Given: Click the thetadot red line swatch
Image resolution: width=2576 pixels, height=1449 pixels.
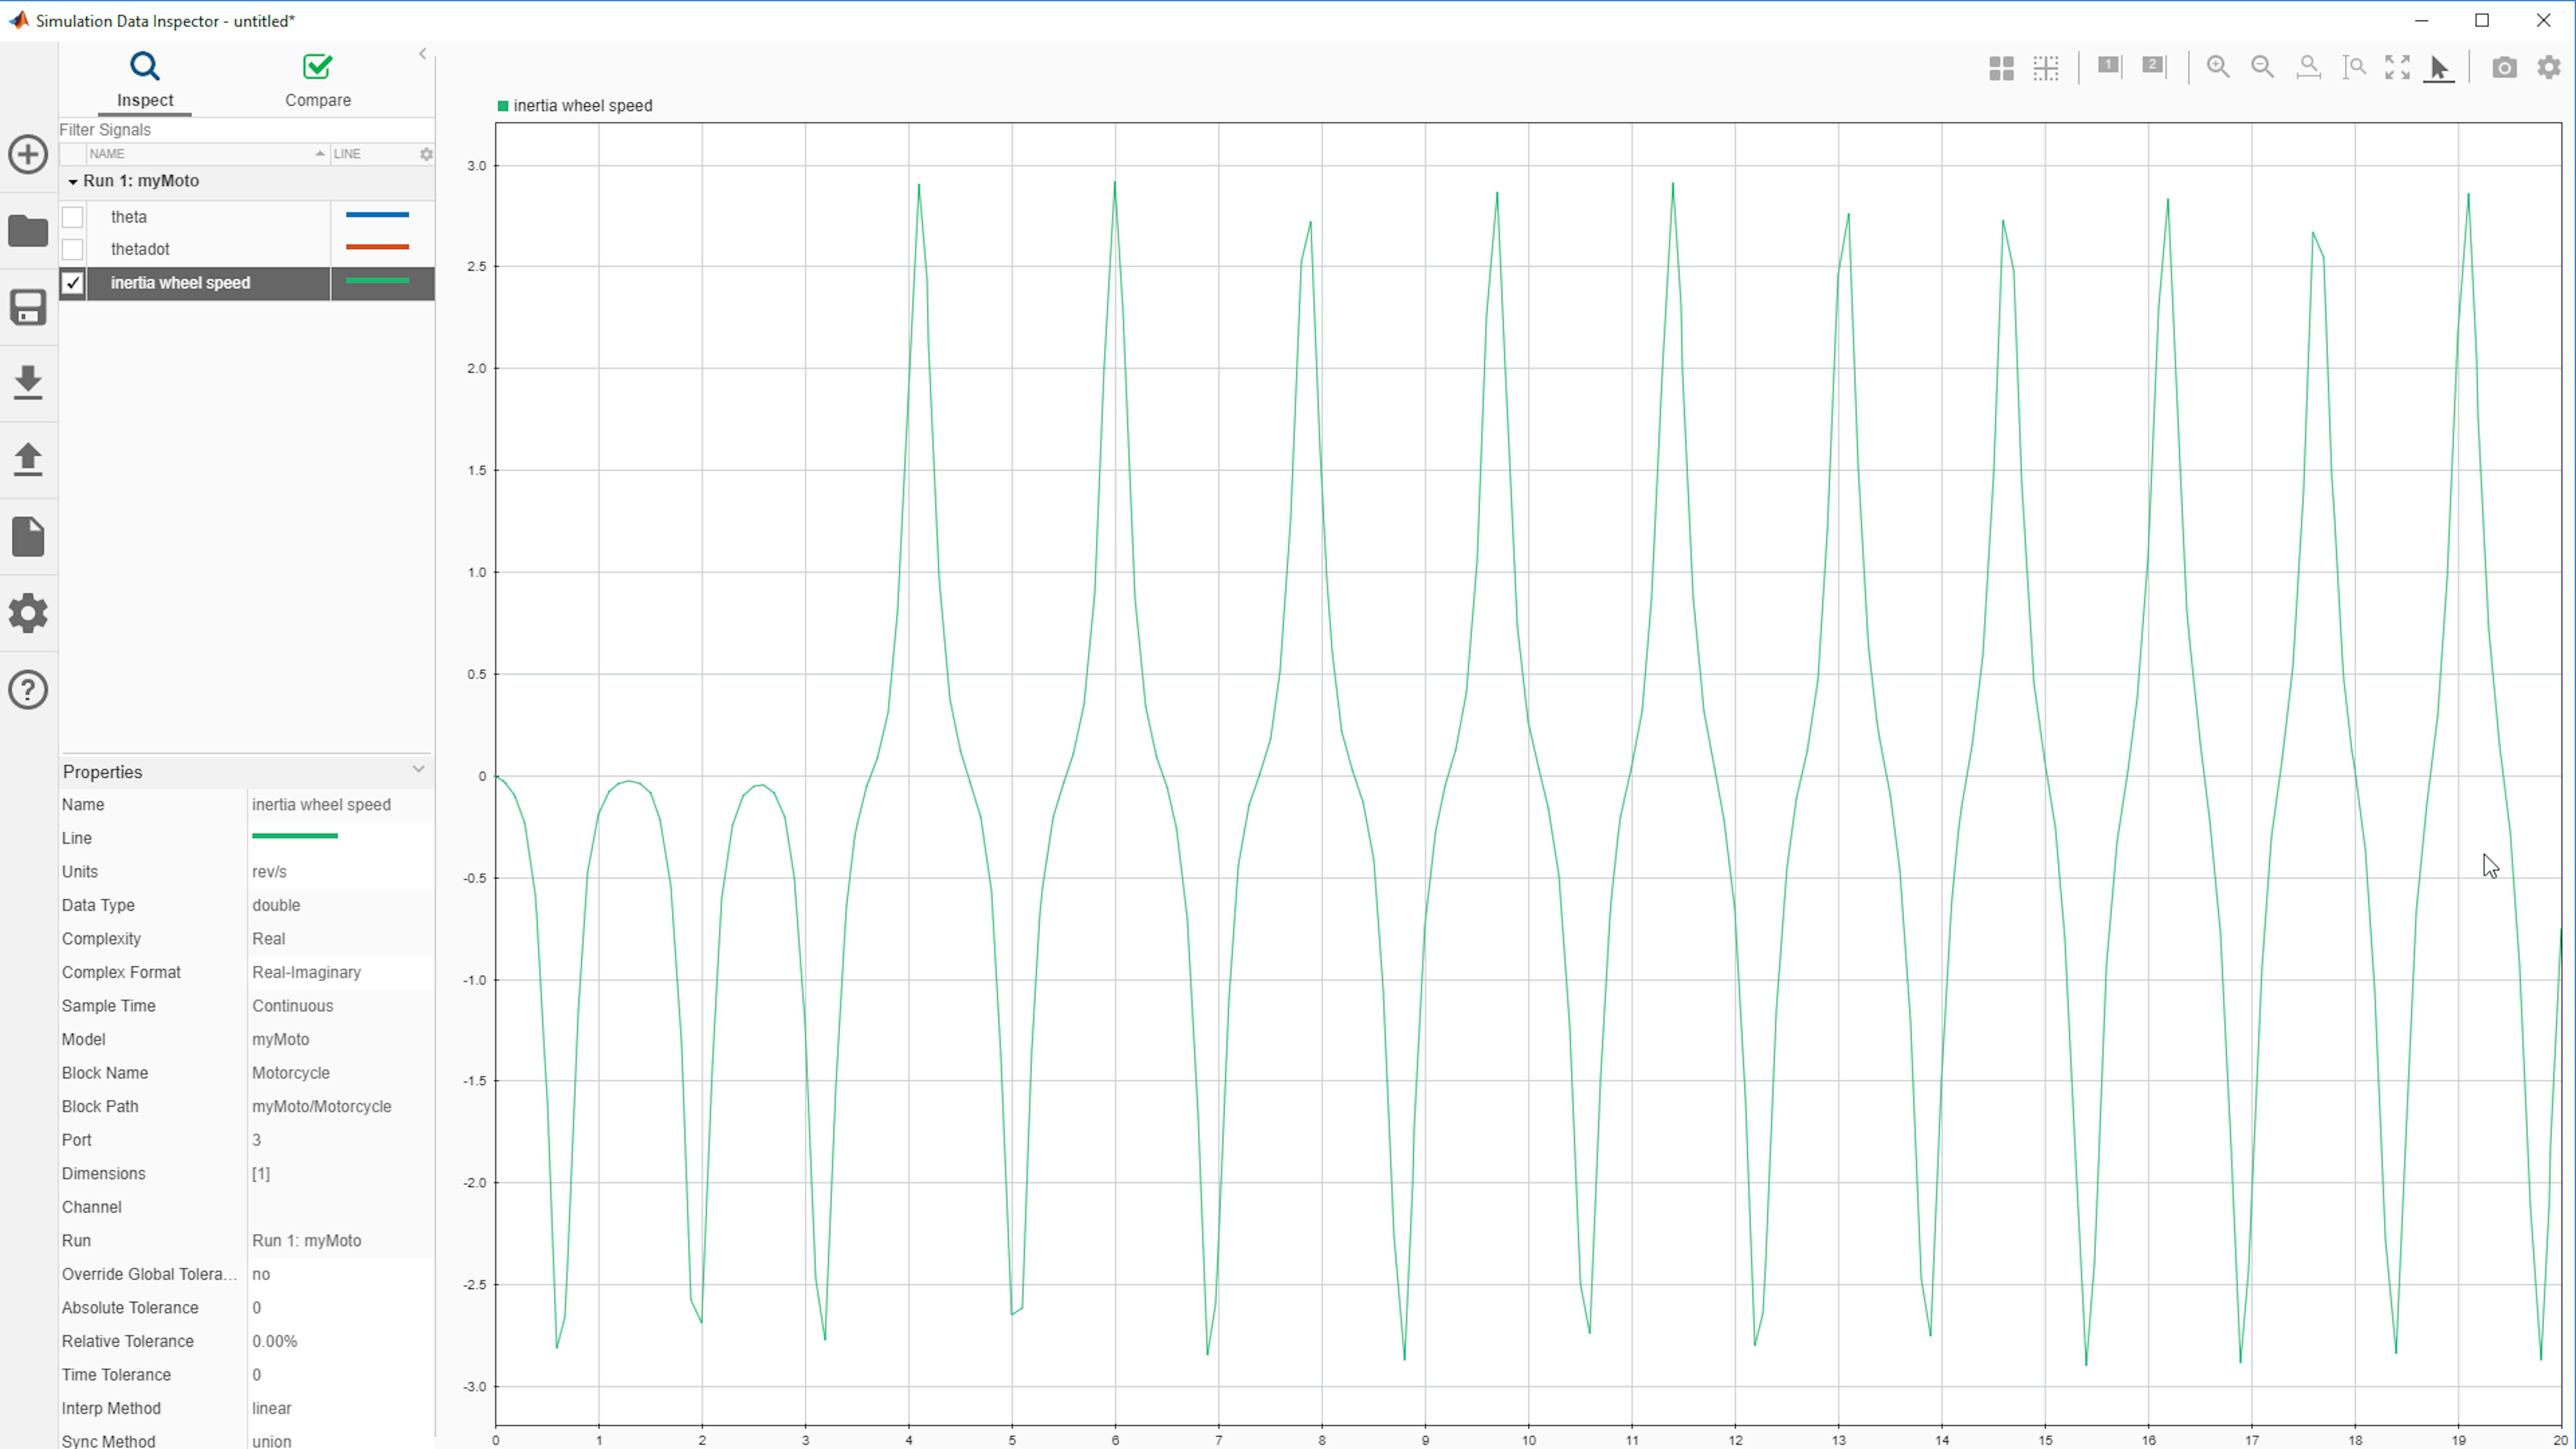Looking at the screenshot, I should [377, 247].
